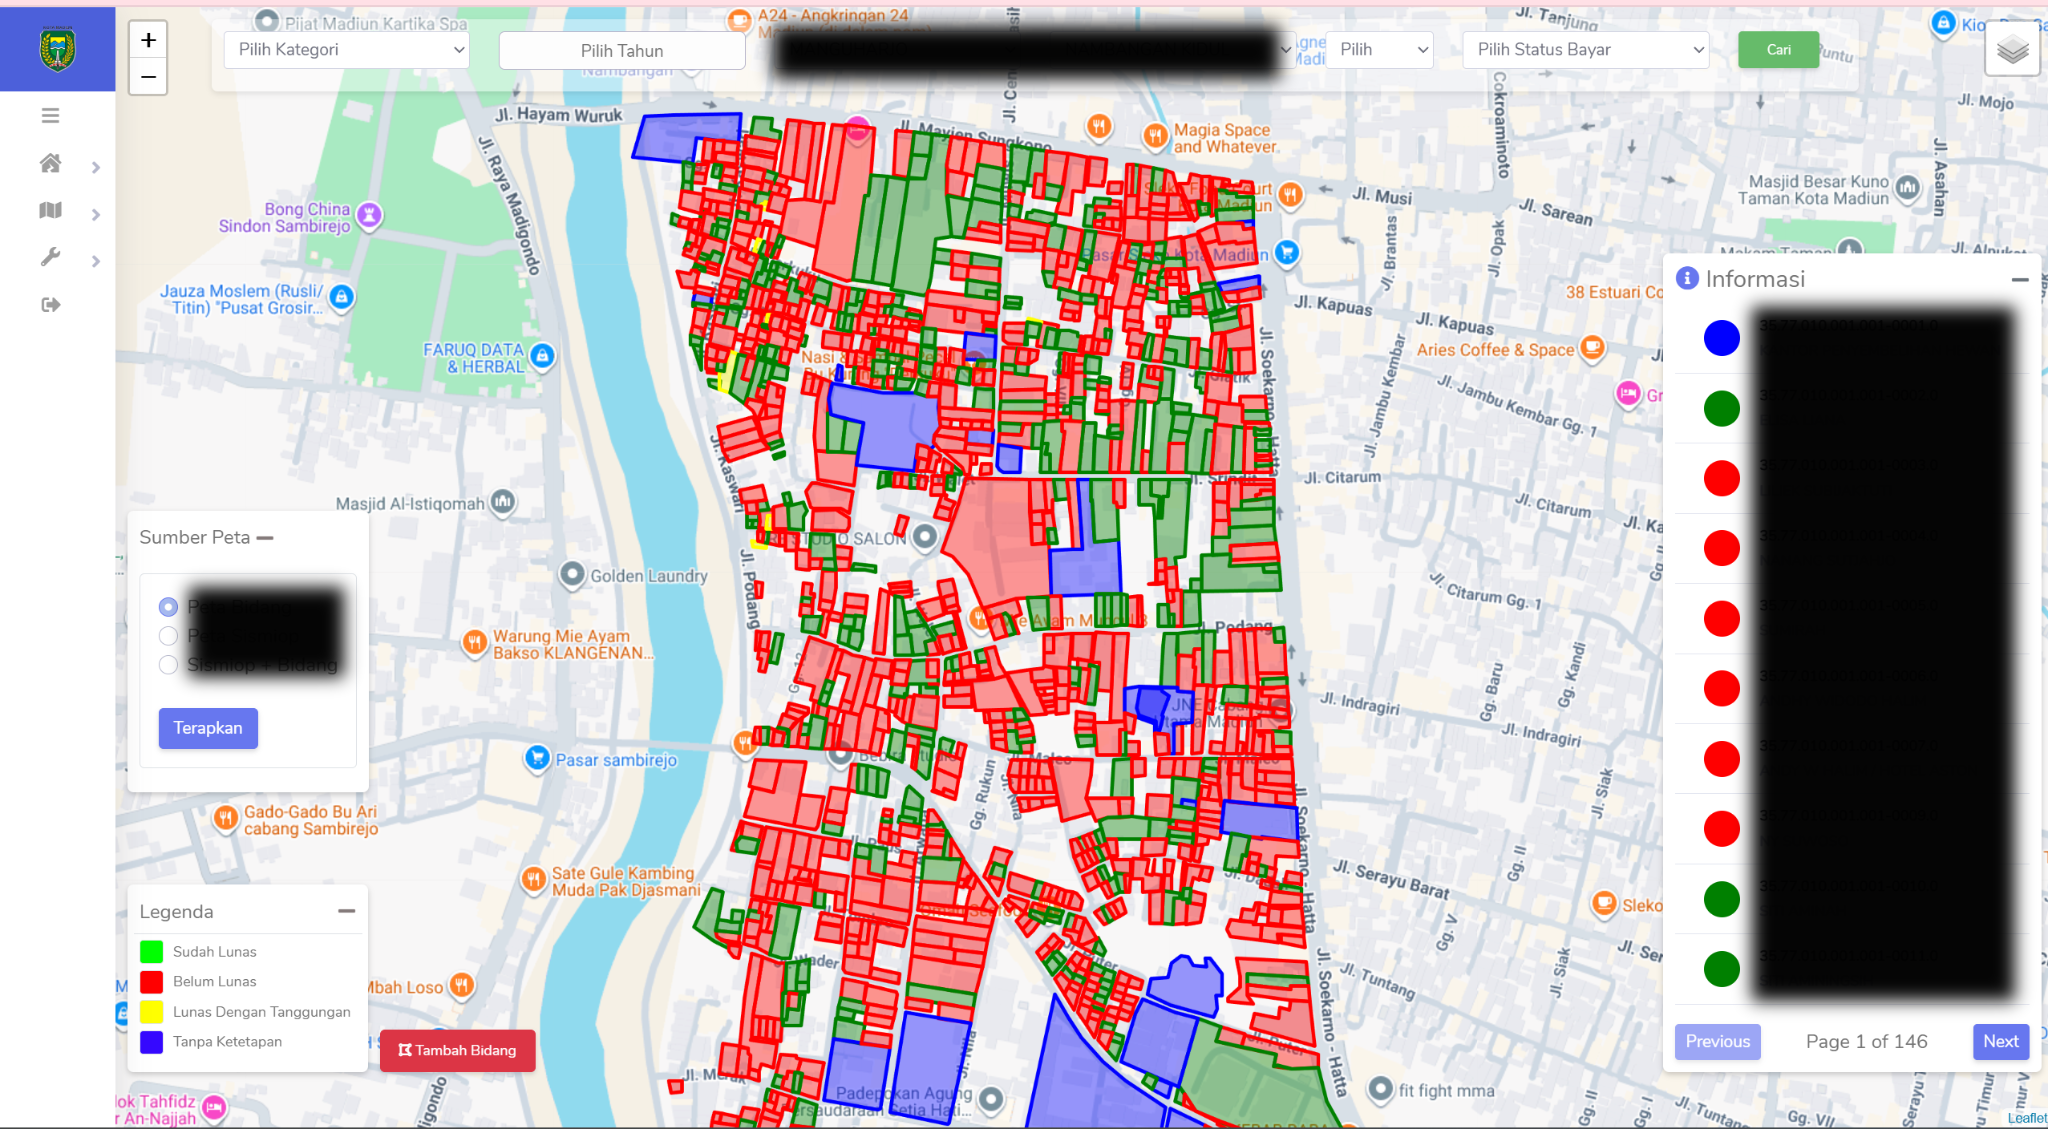Image resolution: width=2048 pixels, height=1129 pixels.
Task: Click the 'Lunas Dengan Tanggungan' legend label
Action: [262, 1011]
